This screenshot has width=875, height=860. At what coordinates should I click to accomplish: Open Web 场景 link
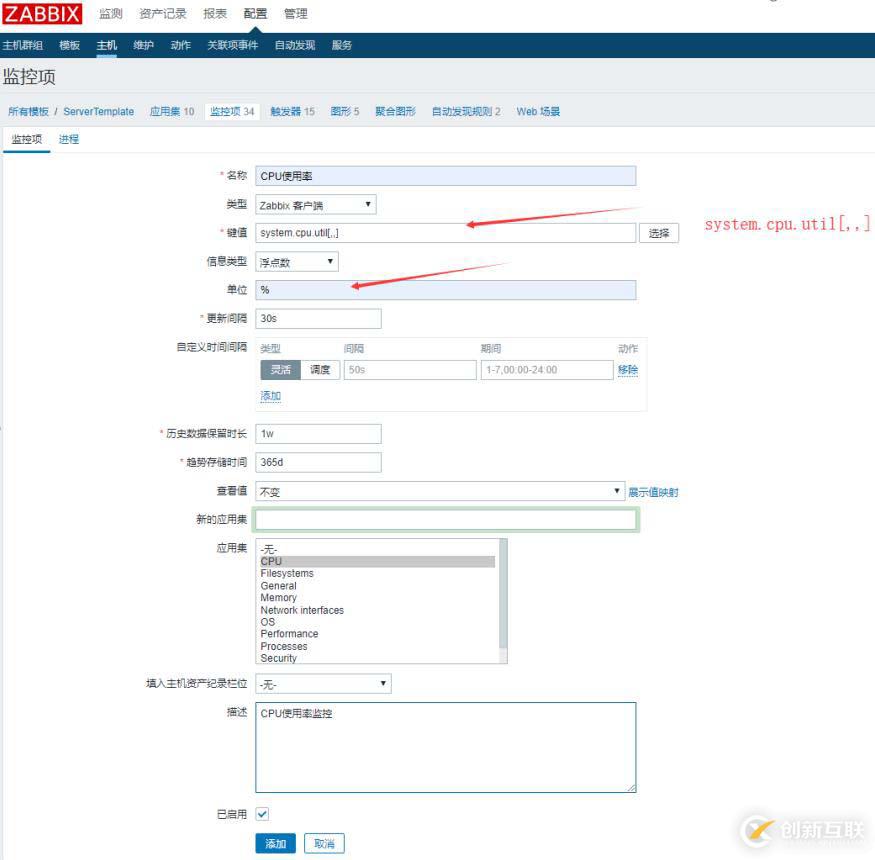coord(538,112)
